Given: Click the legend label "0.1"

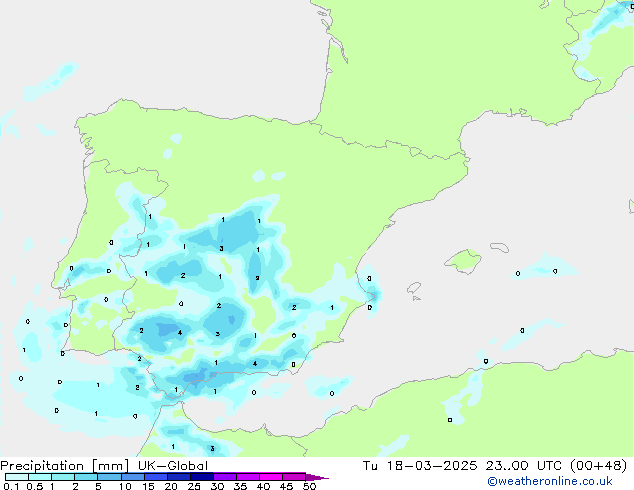Looking at the screenshot, I should coord(11,486).
